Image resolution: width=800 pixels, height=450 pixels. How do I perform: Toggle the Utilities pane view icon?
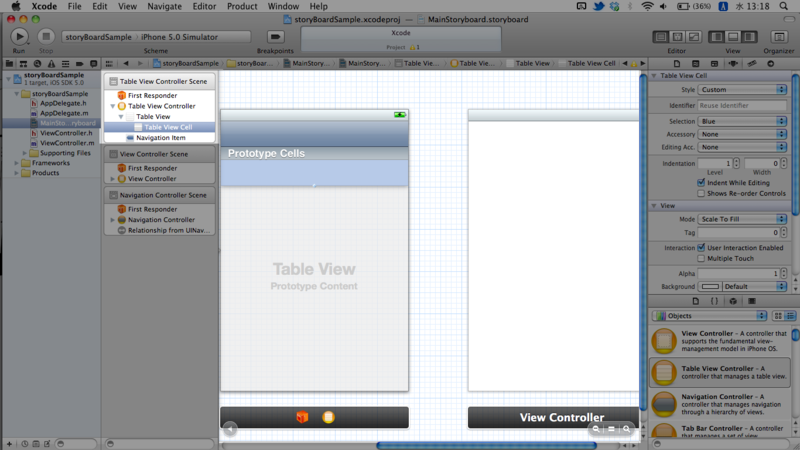pyautogui.click(x=749, y=37)
